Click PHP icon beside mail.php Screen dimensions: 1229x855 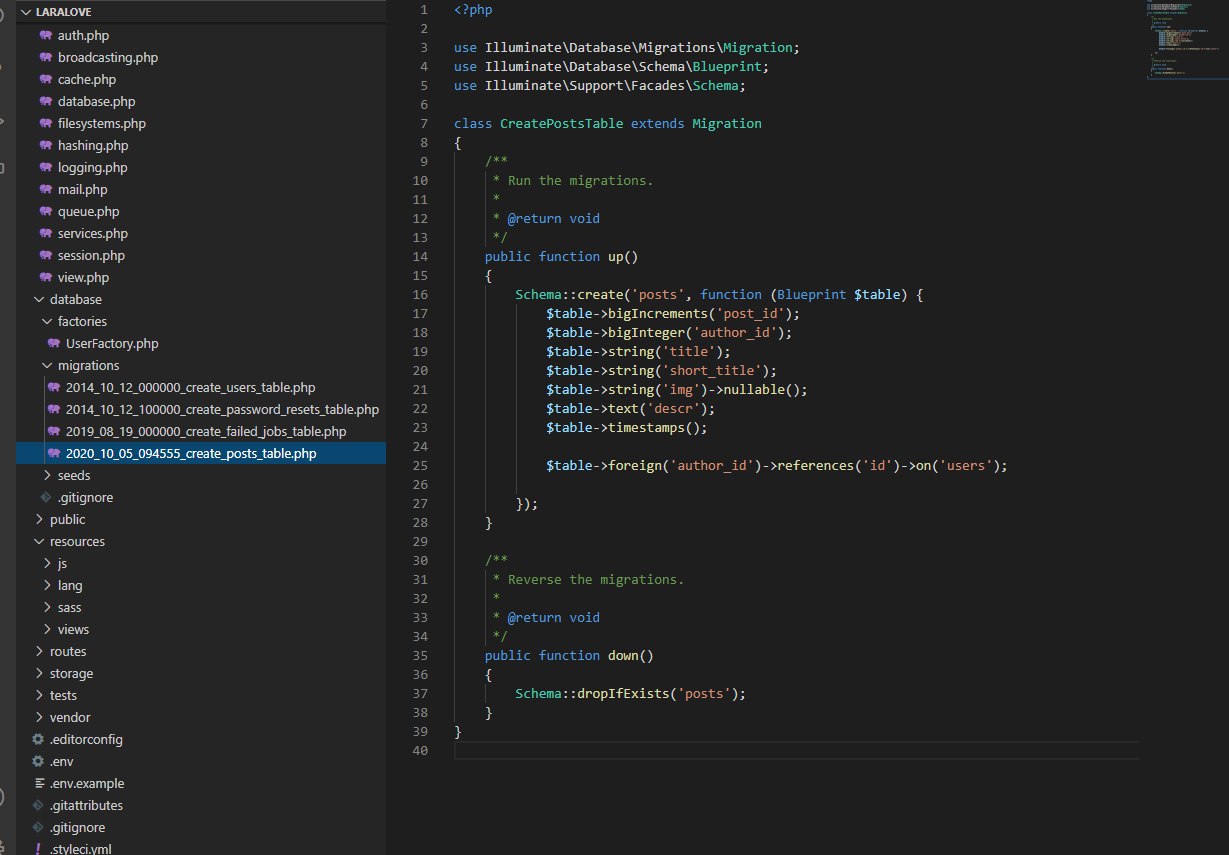click(46, 189)
